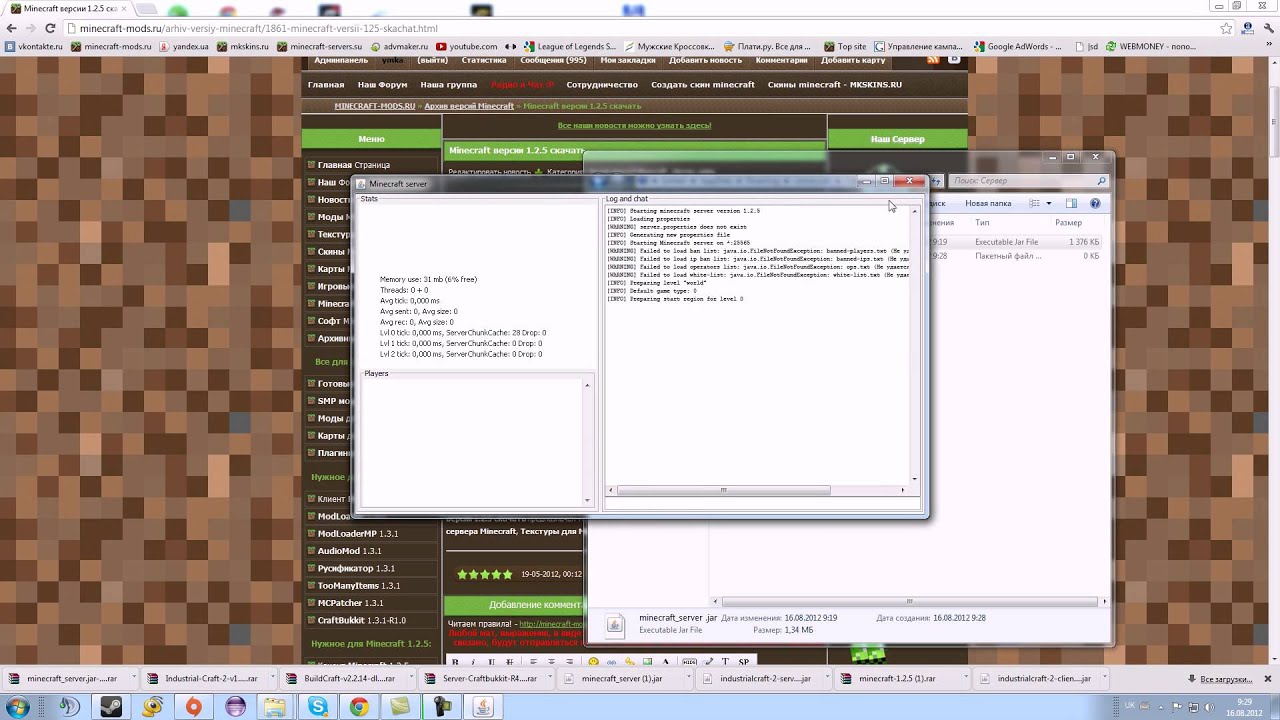Open the Windows Explorer folder taskbar icon
This screenshot has width=1280, height=720.
pyautogui.click(x=276, y=707)
